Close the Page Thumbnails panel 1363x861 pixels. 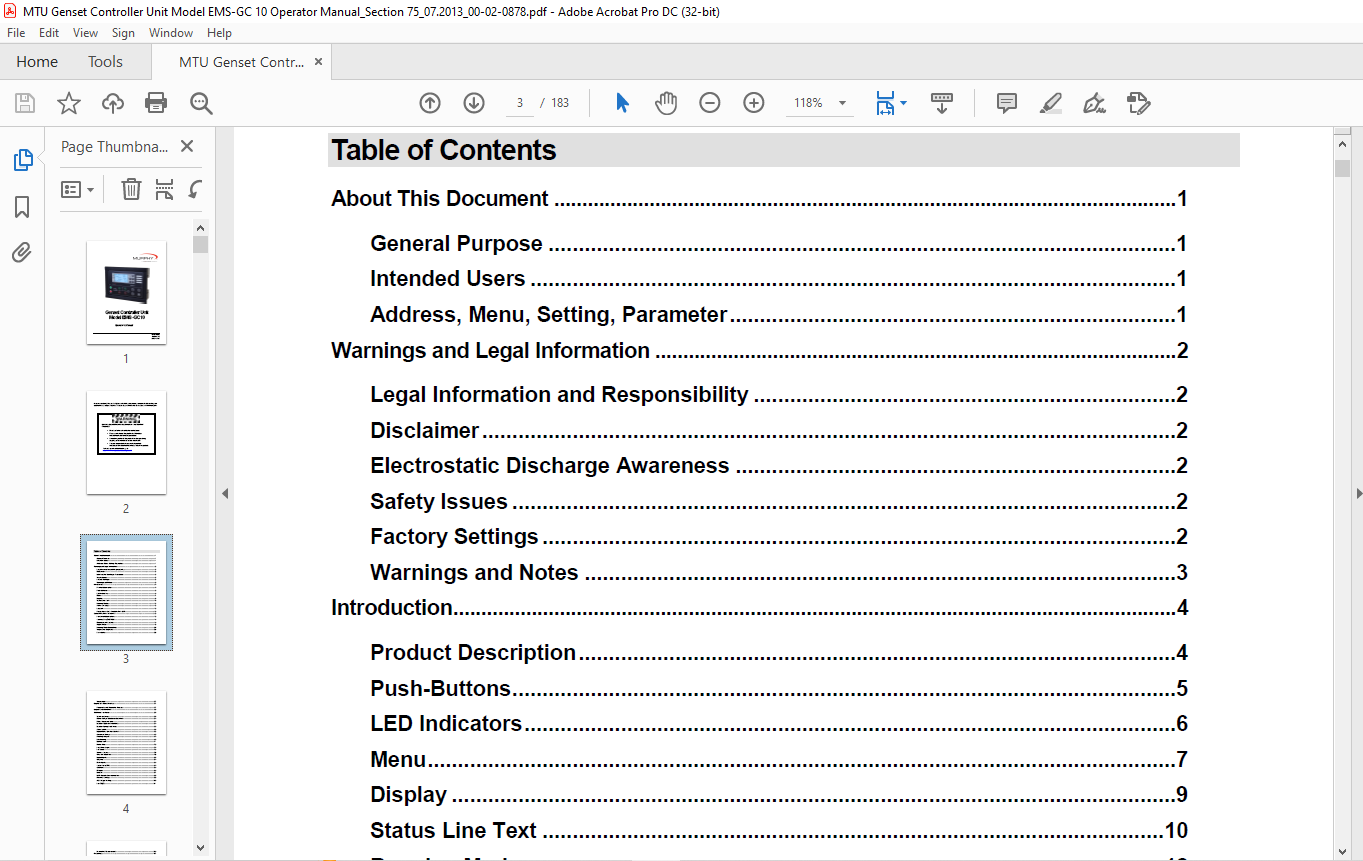pos(187,146)
